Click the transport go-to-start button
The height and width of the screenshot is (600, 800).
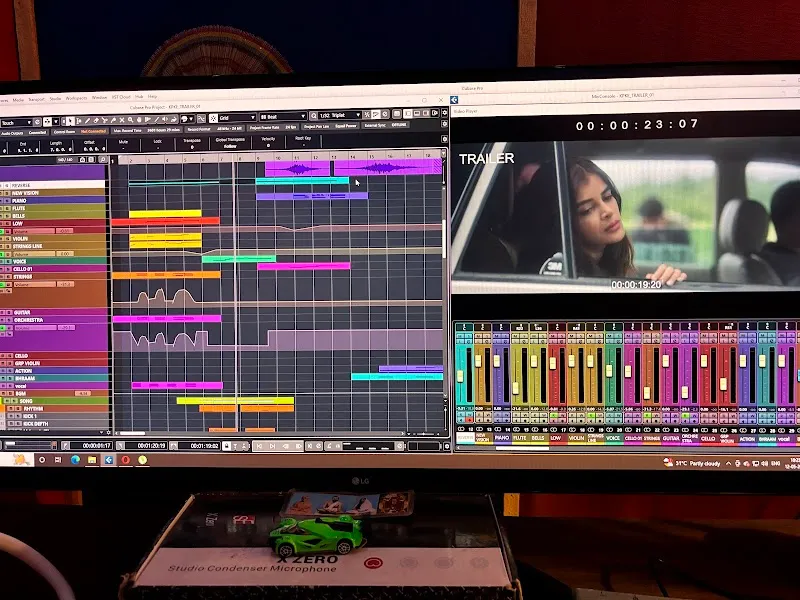260,446
